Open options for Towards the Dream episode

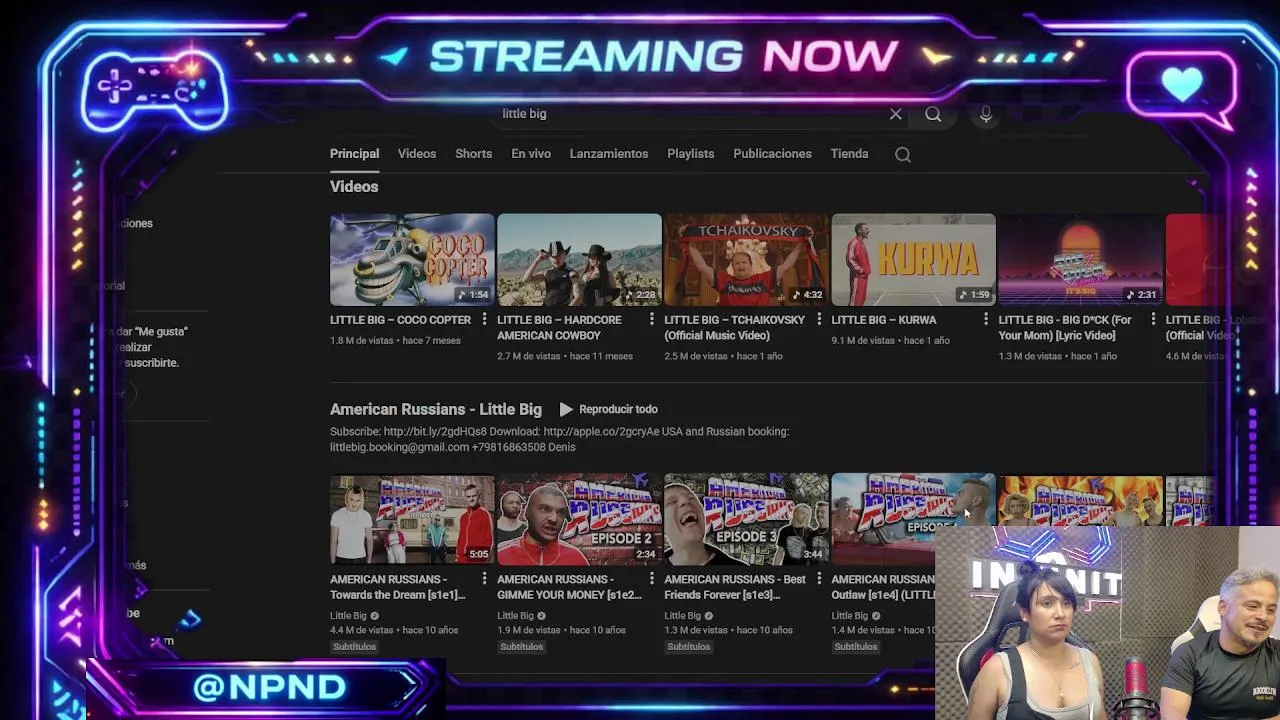point(485,579)
